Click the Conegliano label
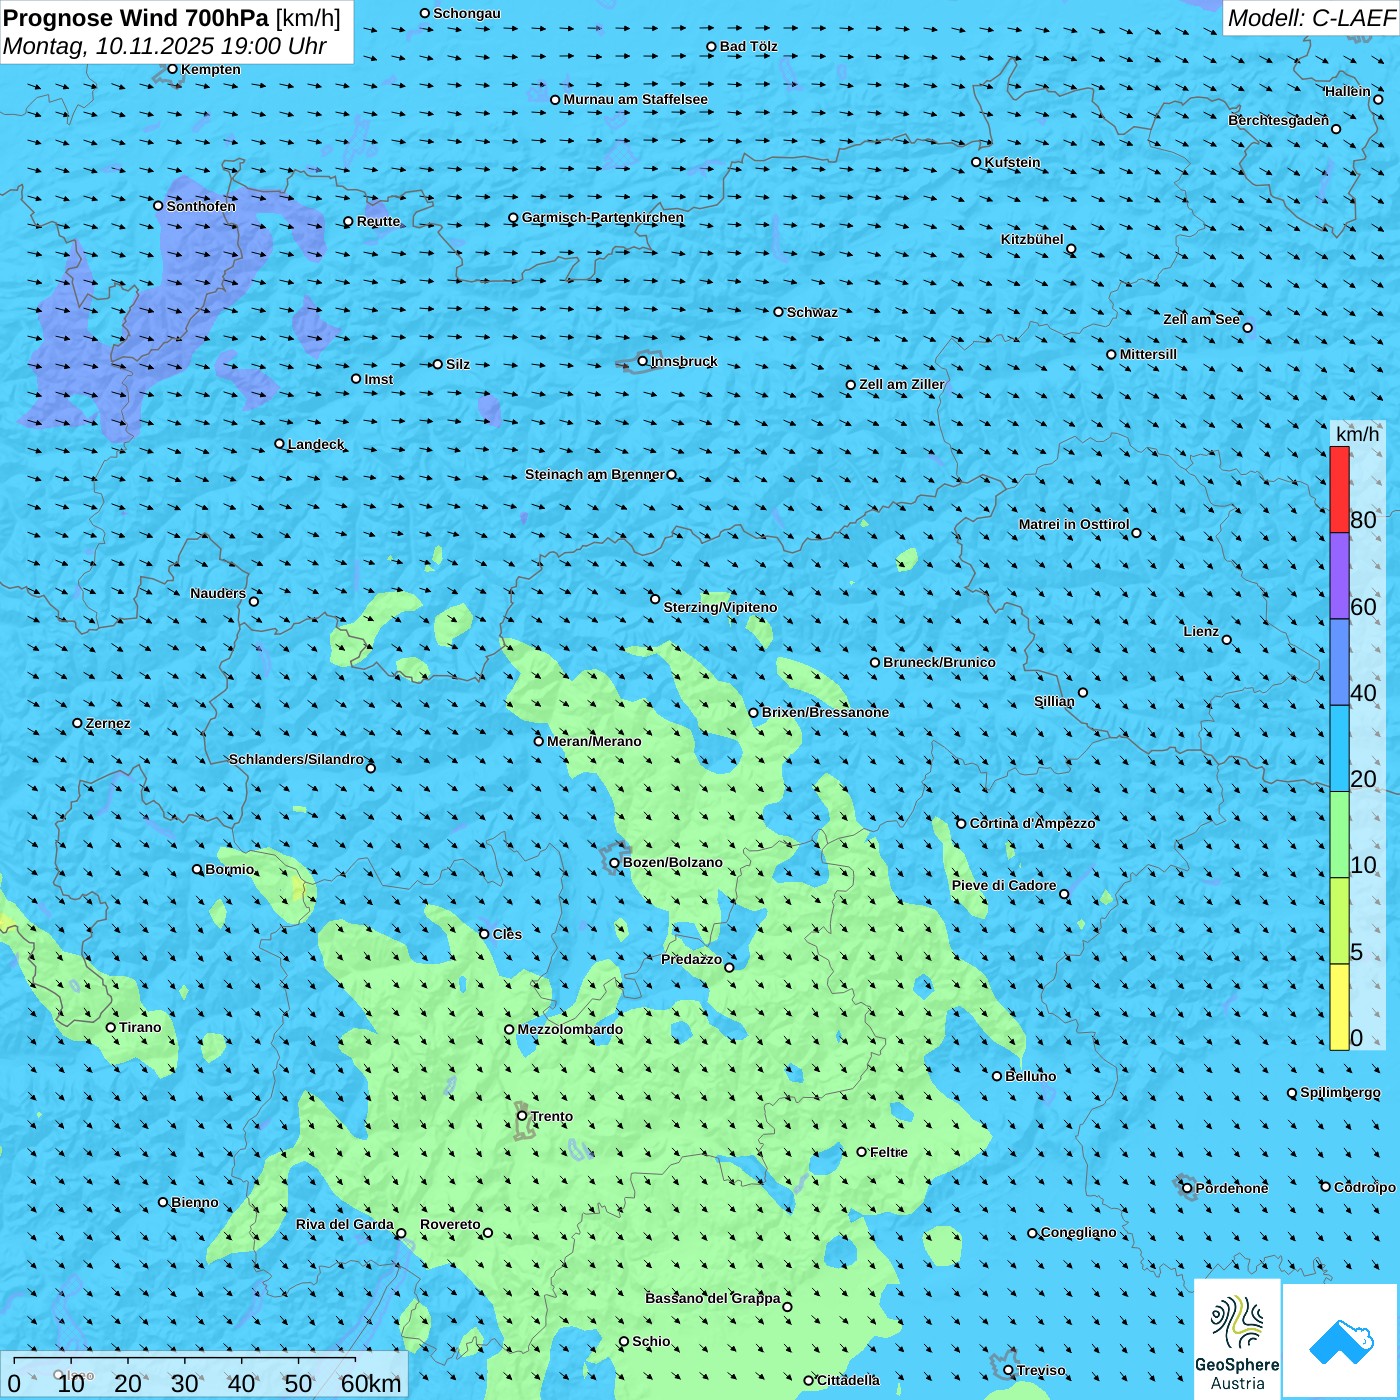Image resolution: width=1400 pixels, height=1400 pixels. tap(1079, 1232)
